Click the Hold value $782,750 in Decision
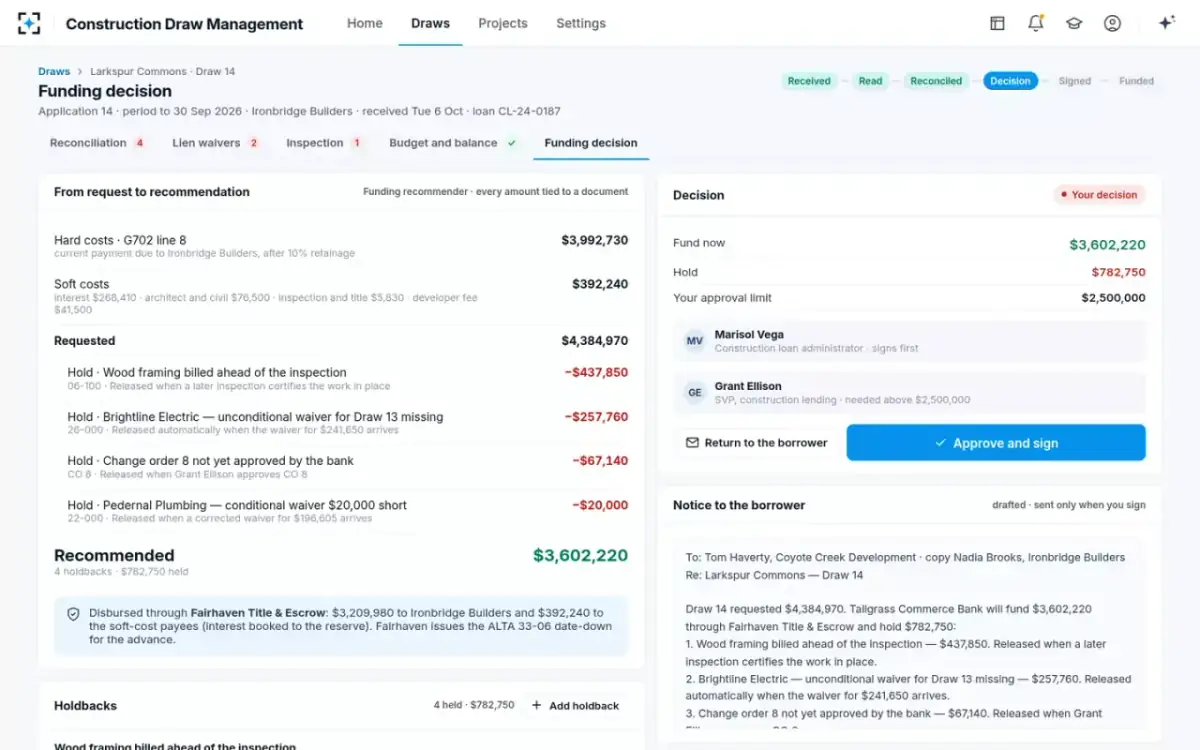 click(x=1119, y=272)
